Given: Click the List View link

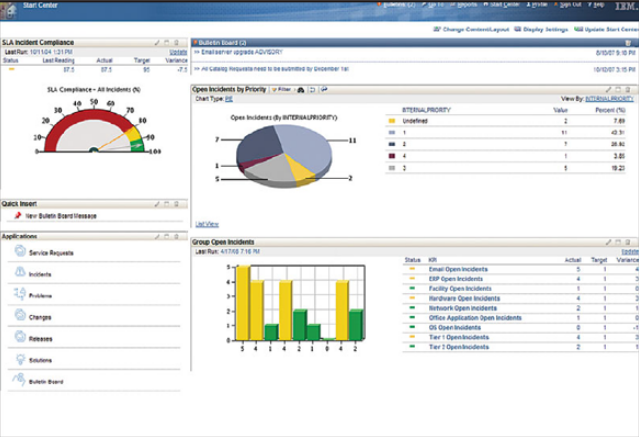Looking at the screenshot, I should 207,224.
